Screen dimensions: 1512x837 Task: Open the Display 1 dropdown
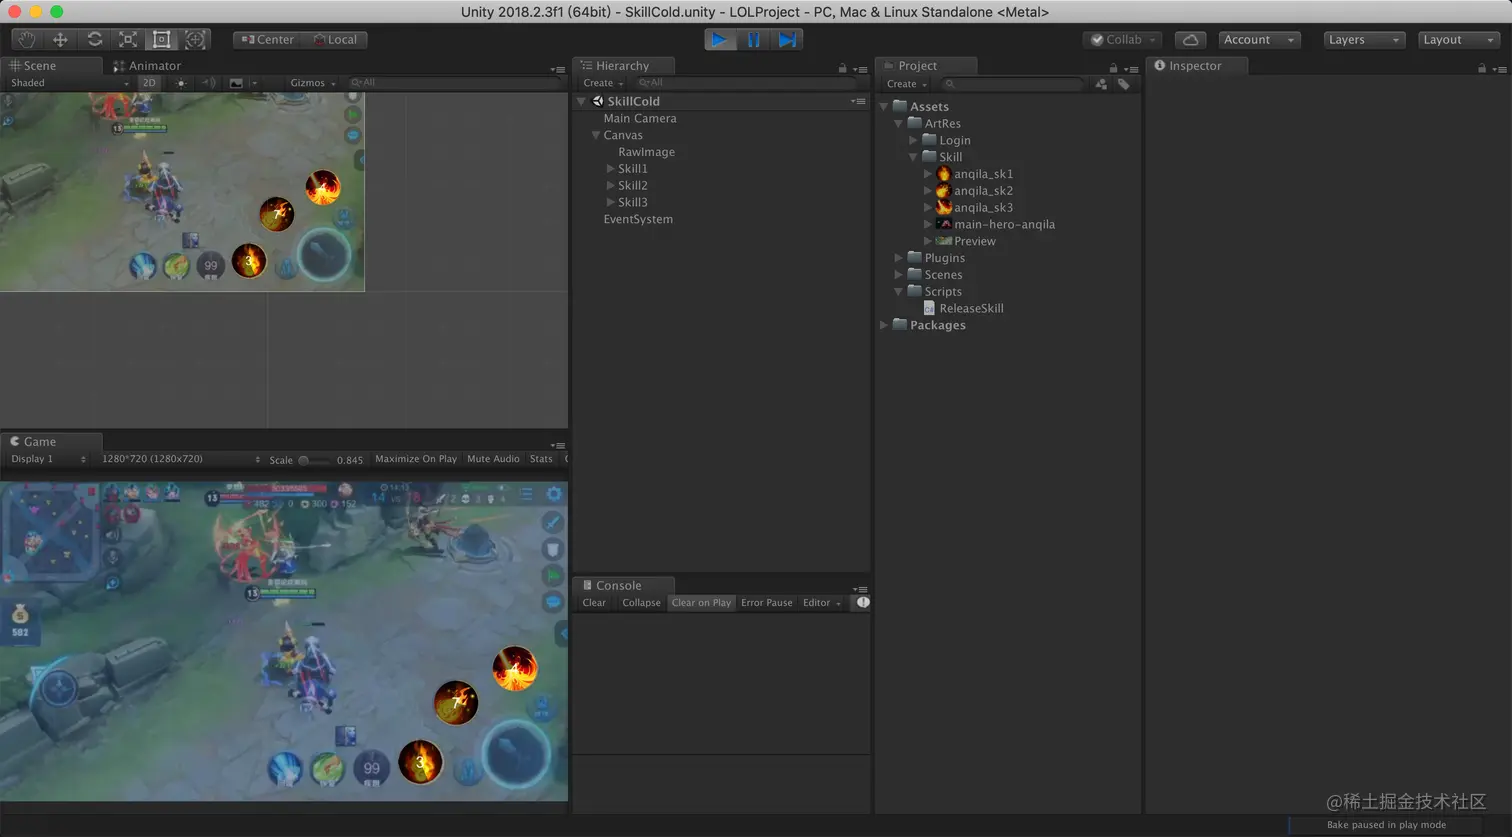[x=48, y=459]
